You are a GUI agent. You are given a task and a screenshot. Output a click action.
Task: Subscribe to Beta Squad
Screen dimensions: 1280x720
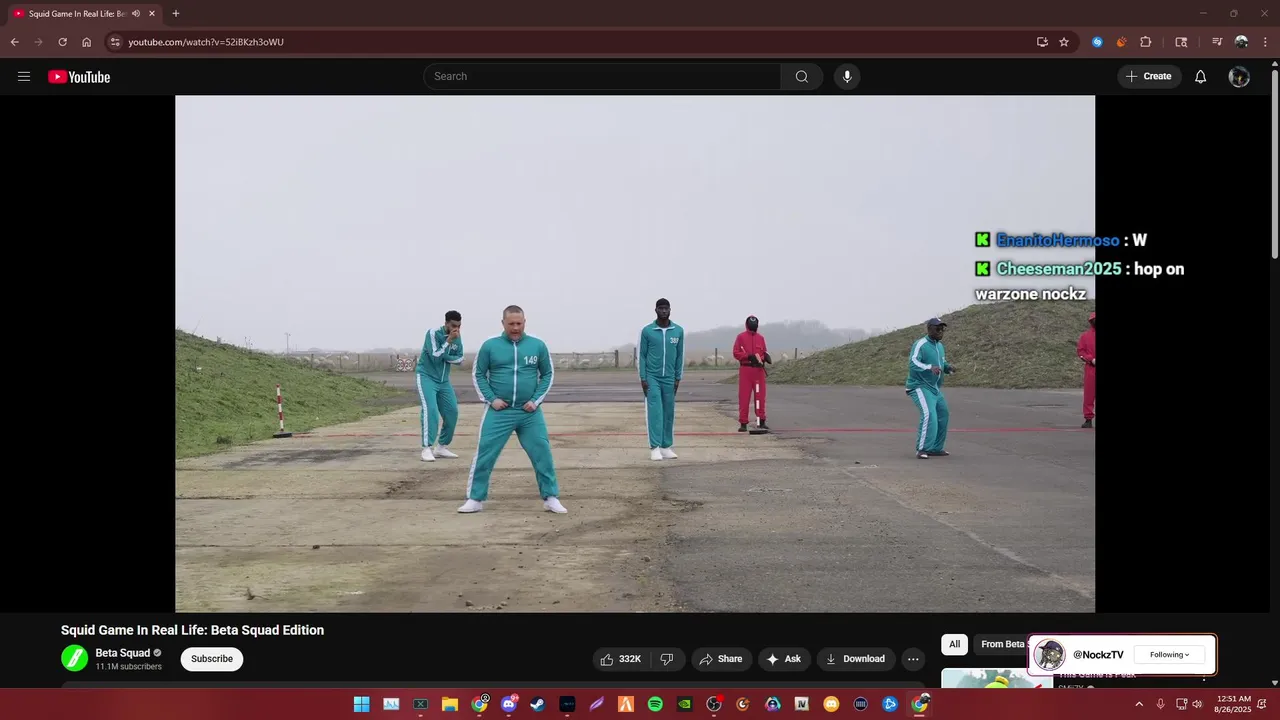click(212, 659)
